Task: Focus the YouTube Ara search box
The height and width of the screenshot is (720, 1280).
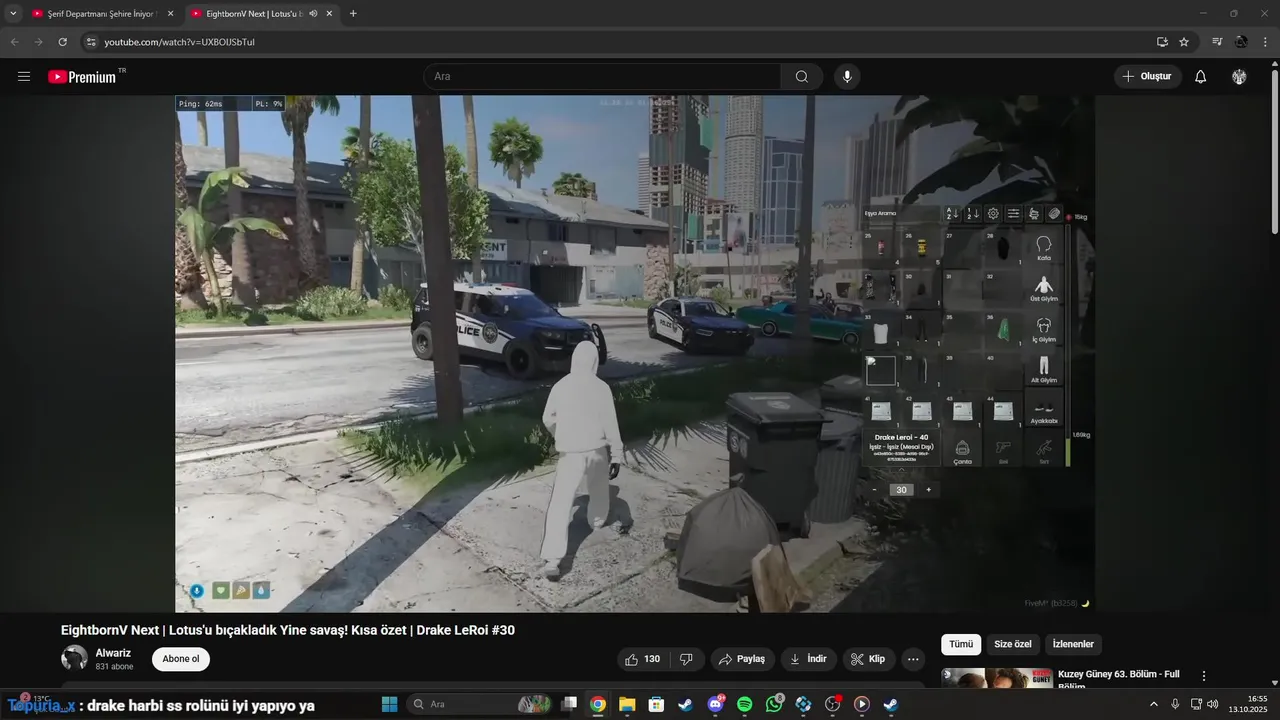Action: tap(602, 77)
